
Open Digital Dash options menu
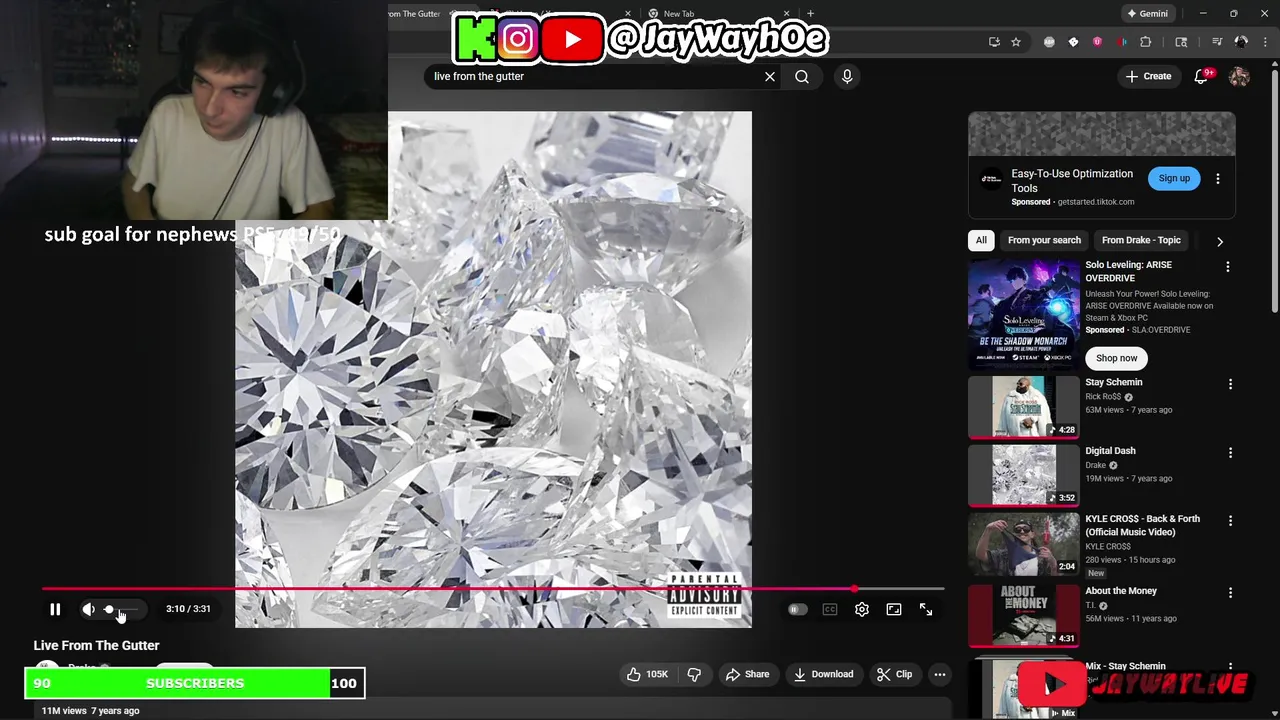click(1230, 452)
